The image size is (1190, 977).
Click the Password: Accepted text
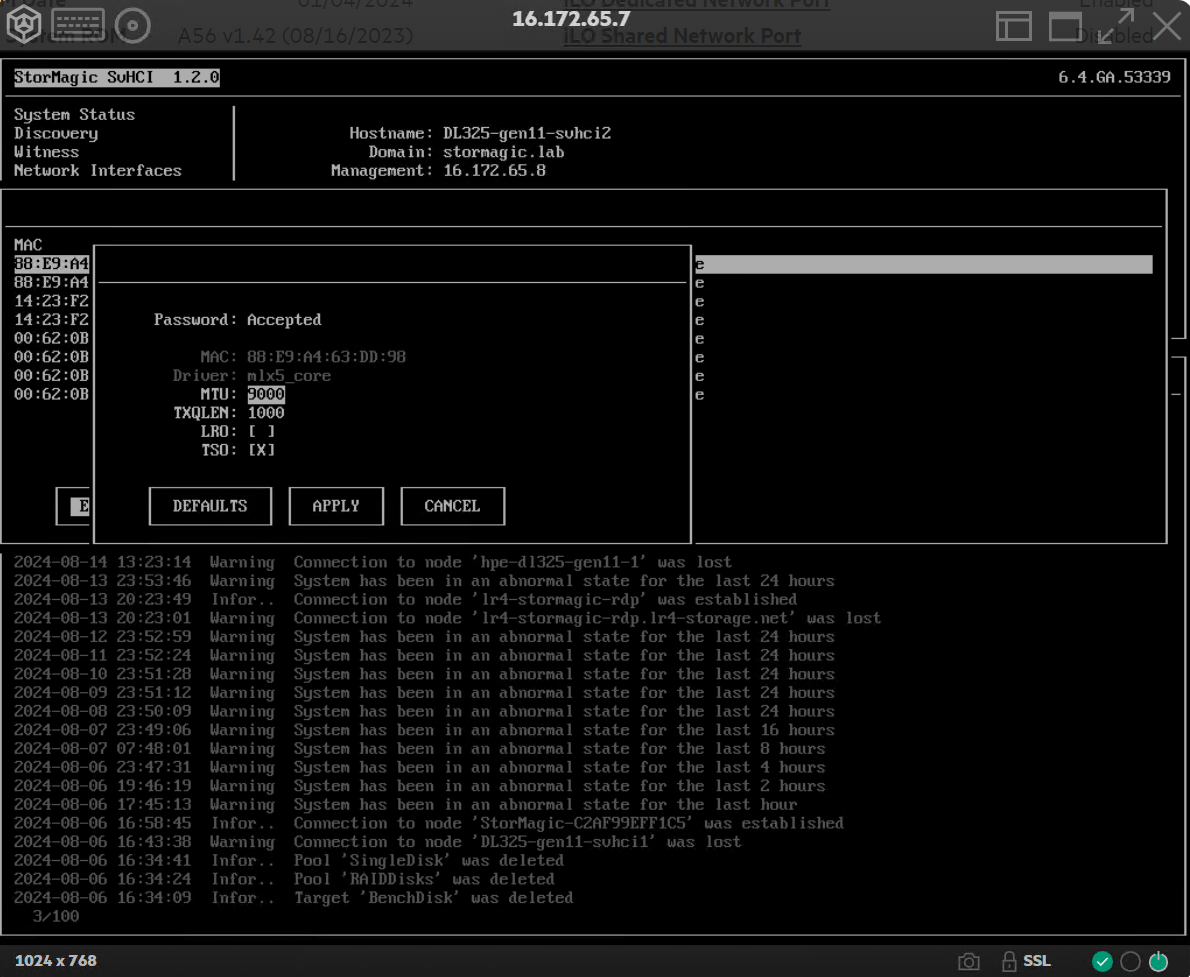pos(238,320)
